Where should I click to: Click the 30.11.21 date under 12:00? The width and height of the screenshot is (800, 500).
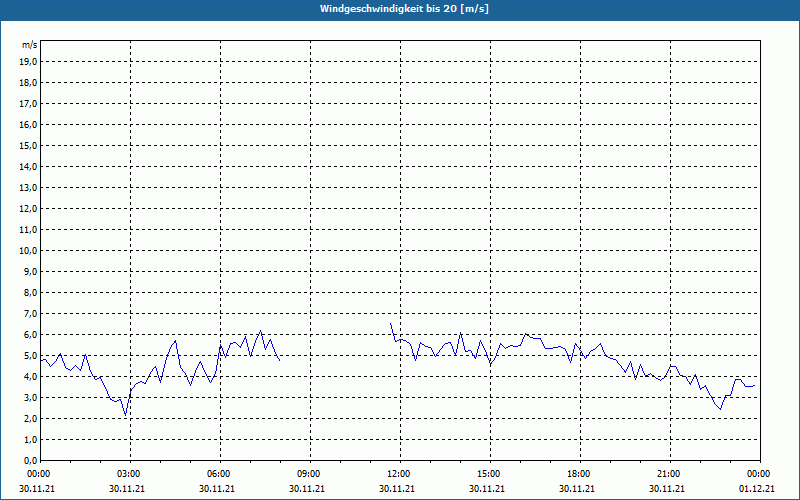(397, 488)
